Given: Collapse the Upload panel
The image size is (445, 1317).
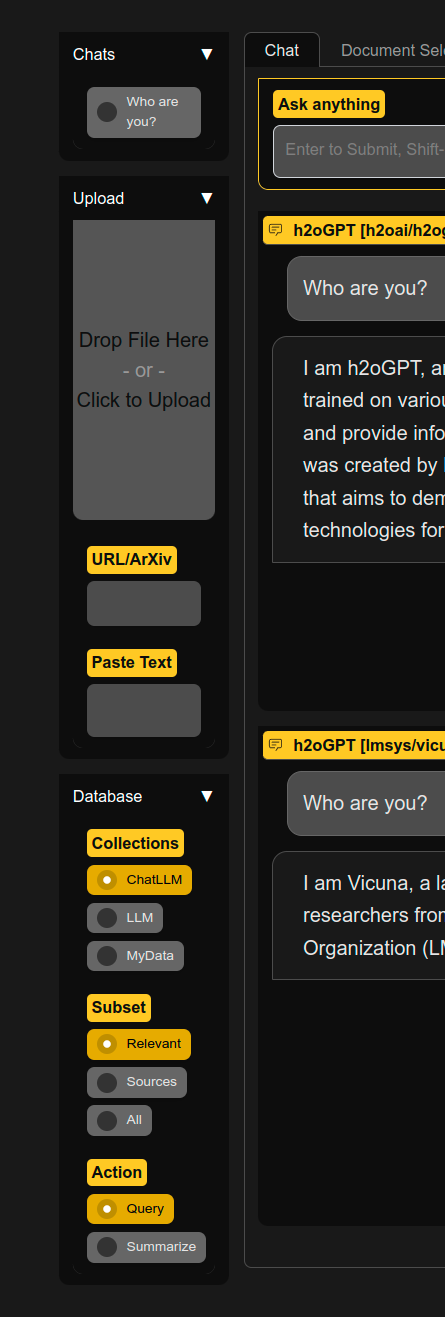Looking at the screenshot, I should [207, 198].
